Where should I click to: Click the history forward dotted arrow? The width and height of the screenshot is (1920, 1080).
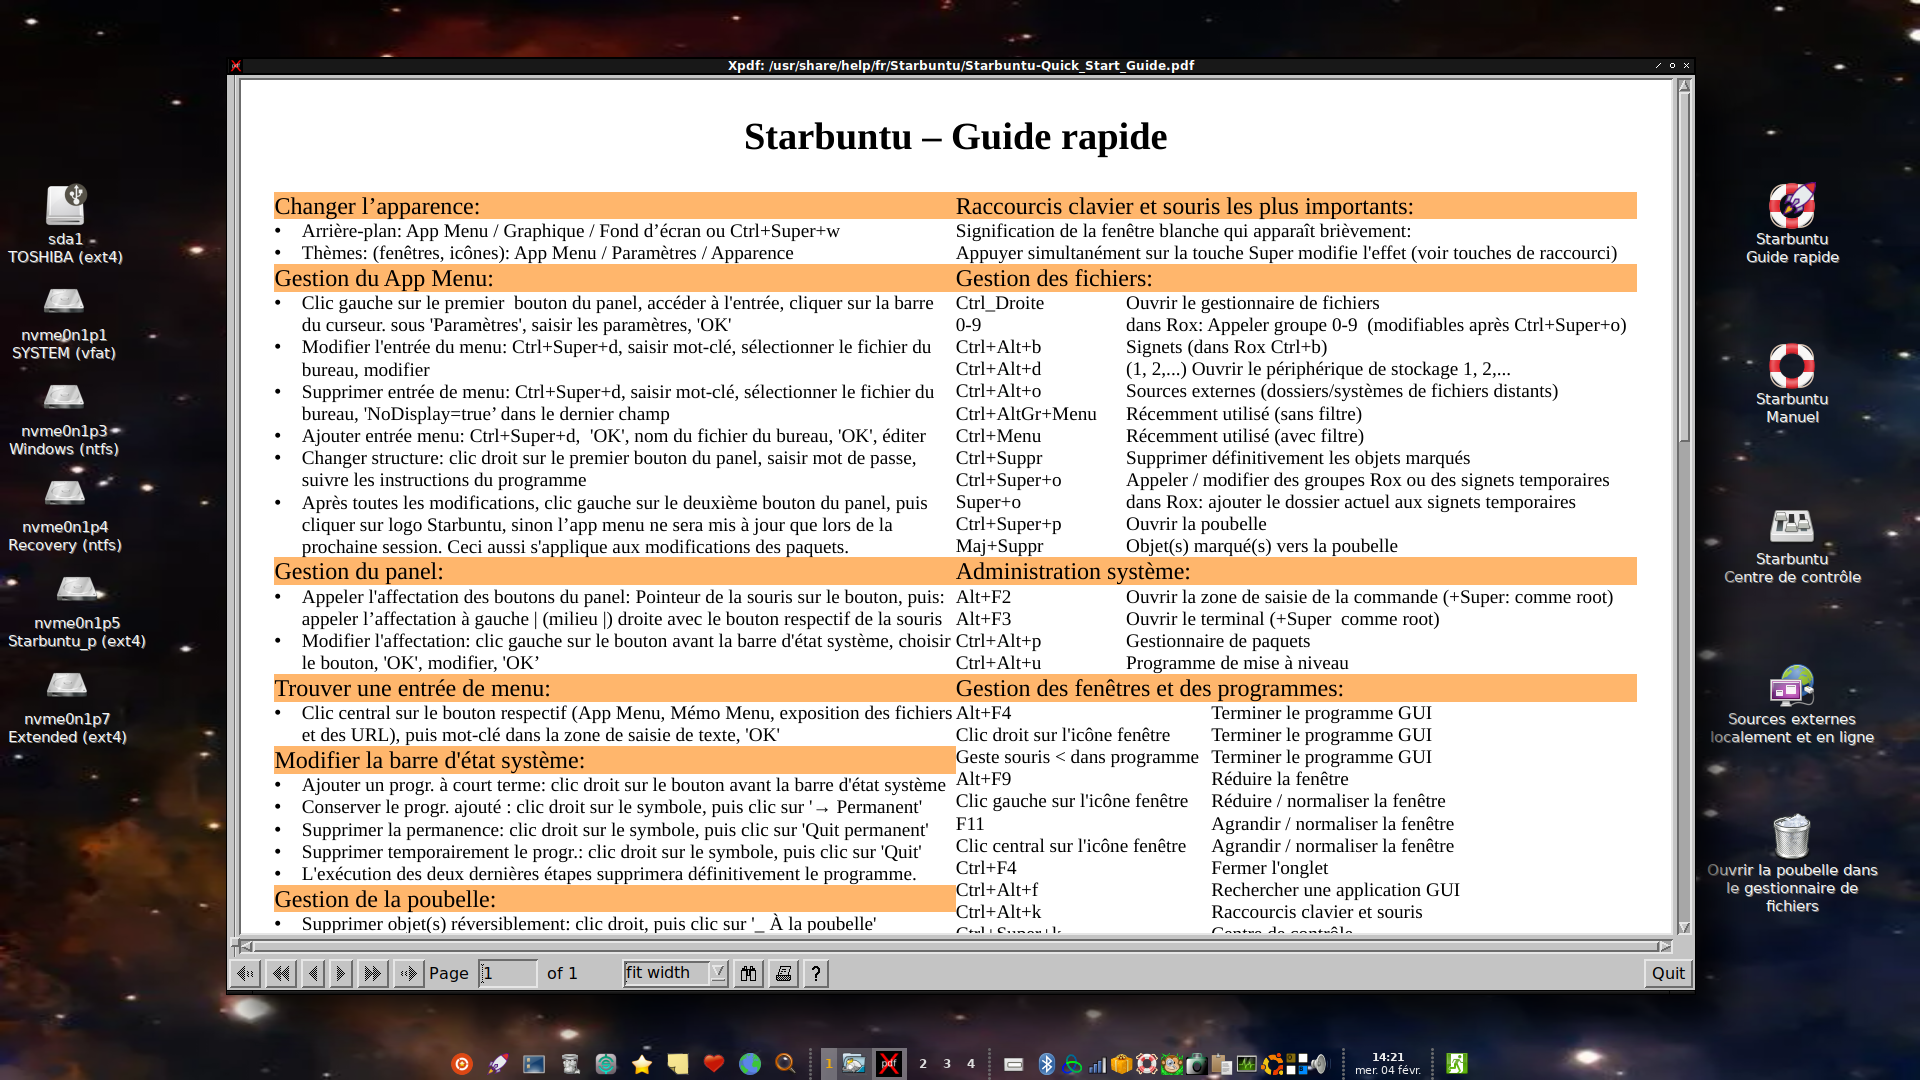tap(408, 973)
